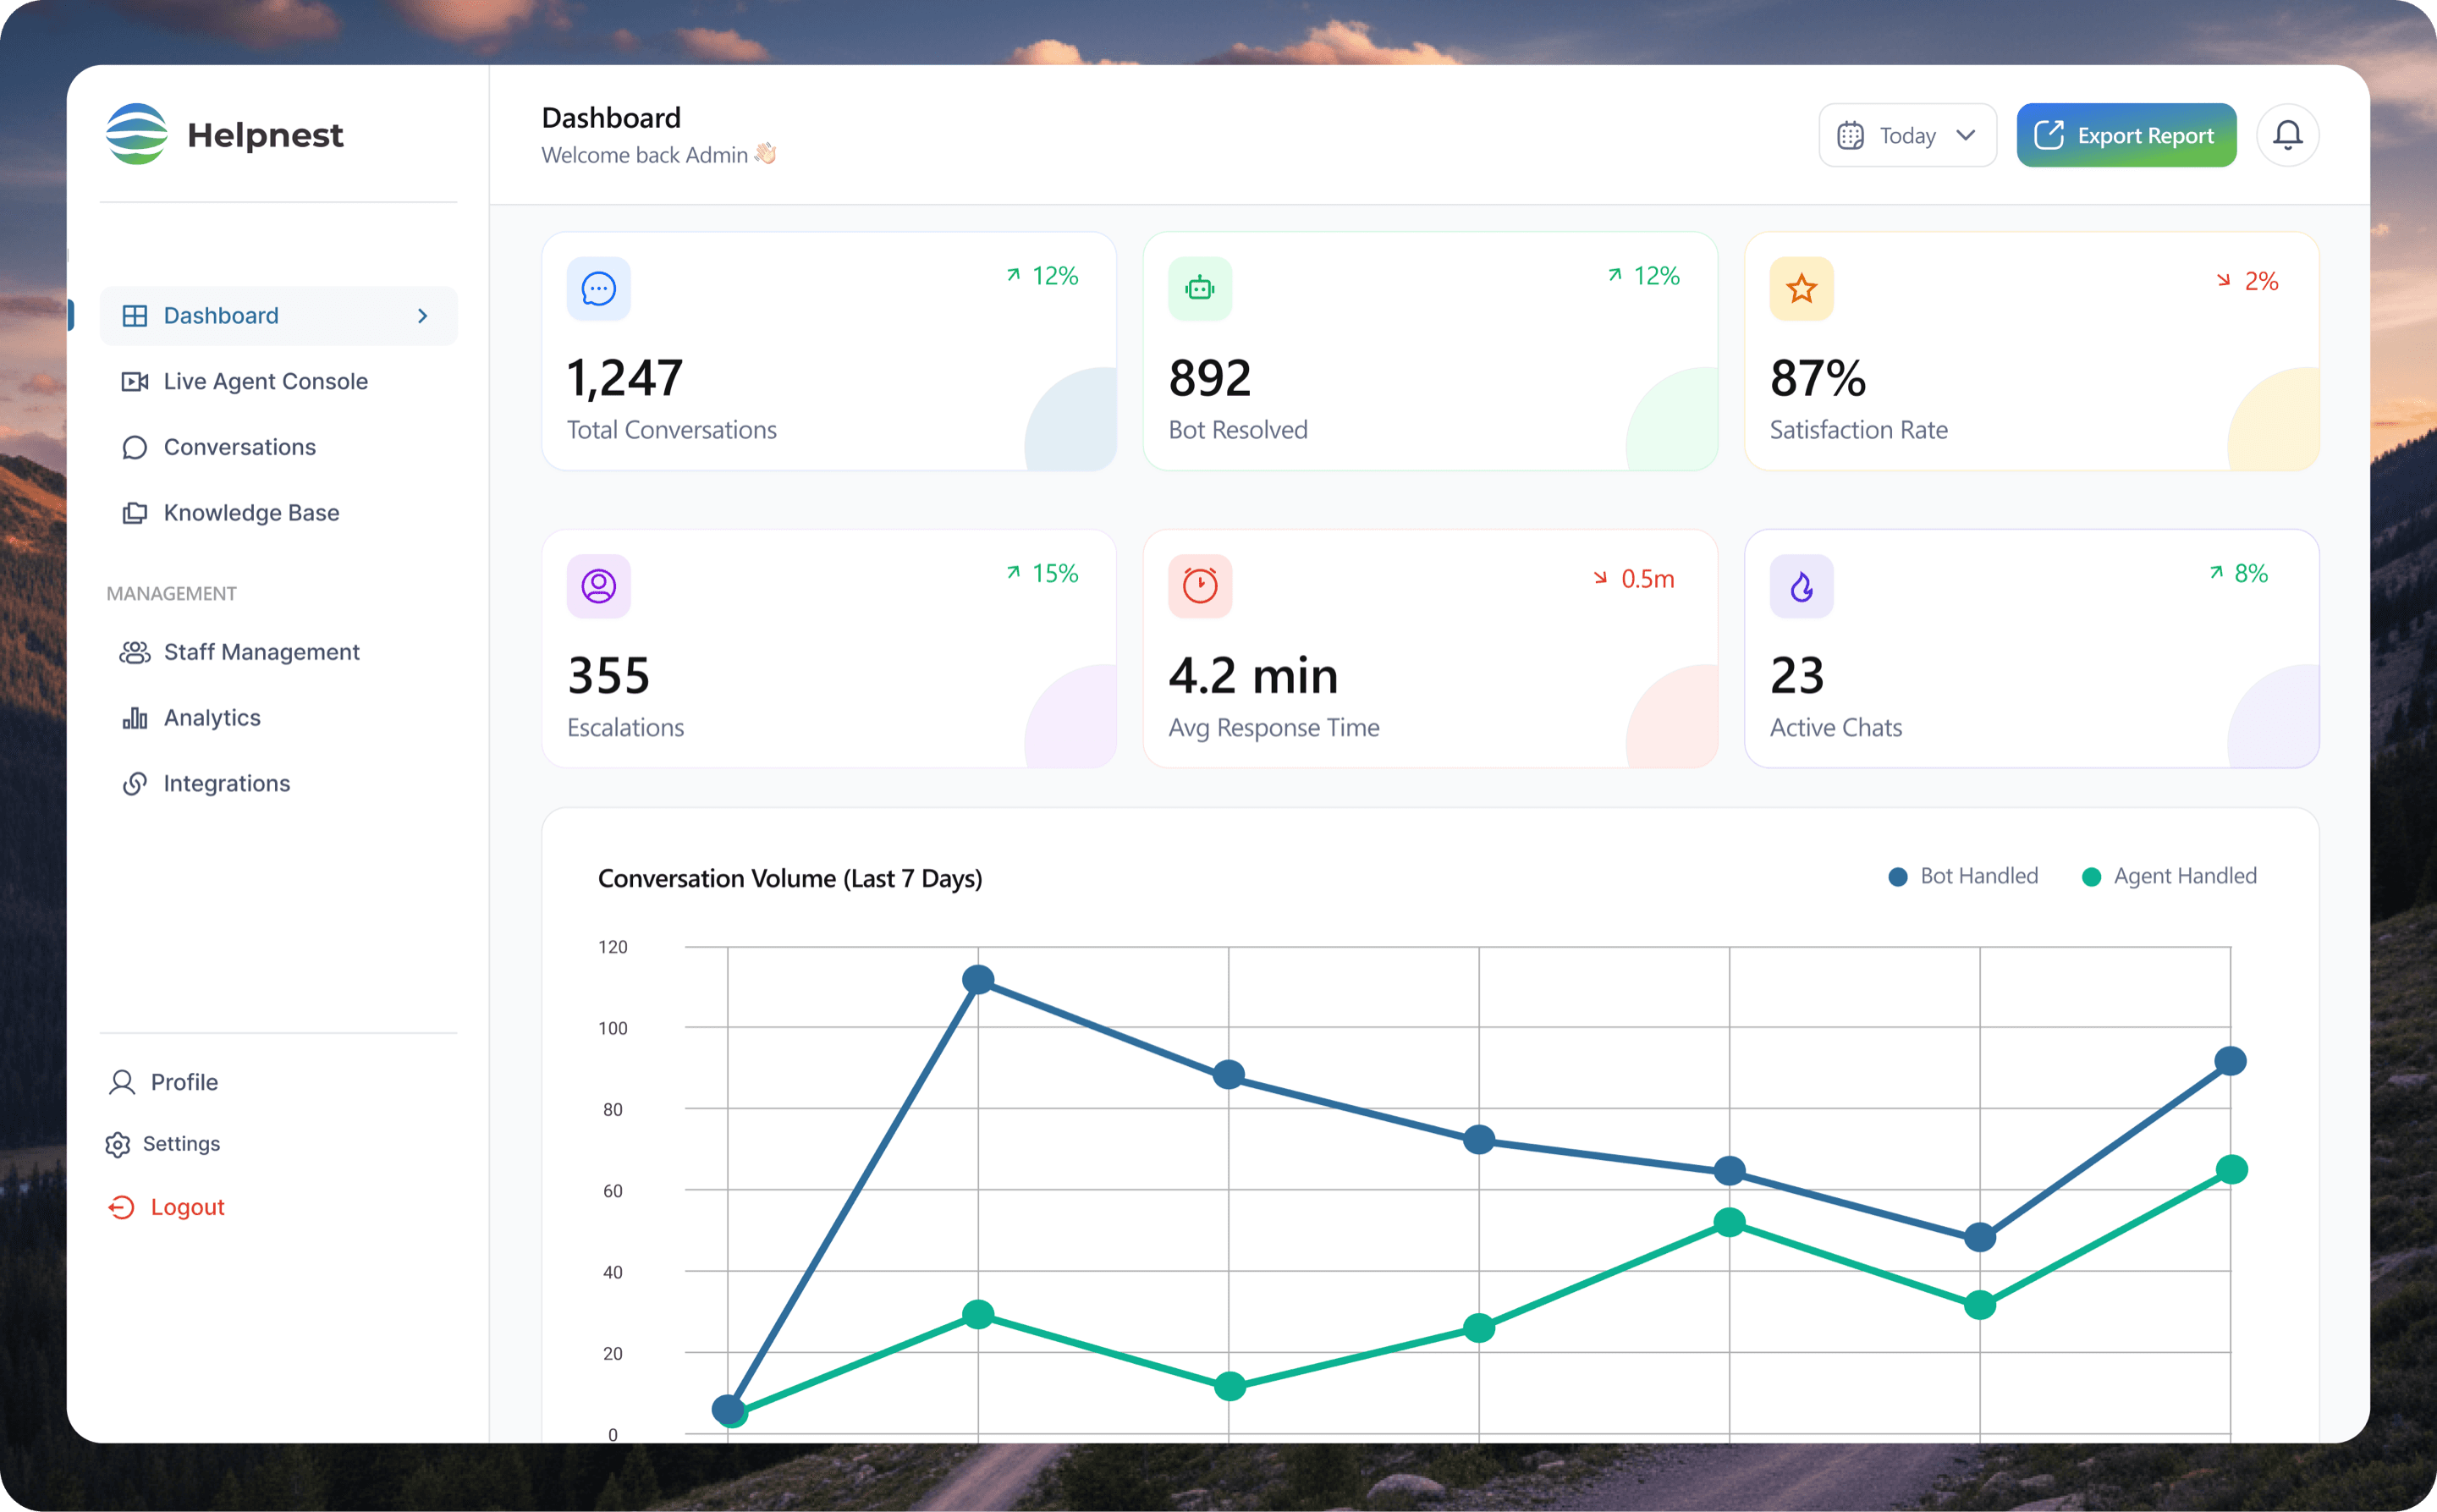Screen dimensions: 2437x1512
Task: Click the 1,247 Total Conversations value
Action: click(625, 379)
